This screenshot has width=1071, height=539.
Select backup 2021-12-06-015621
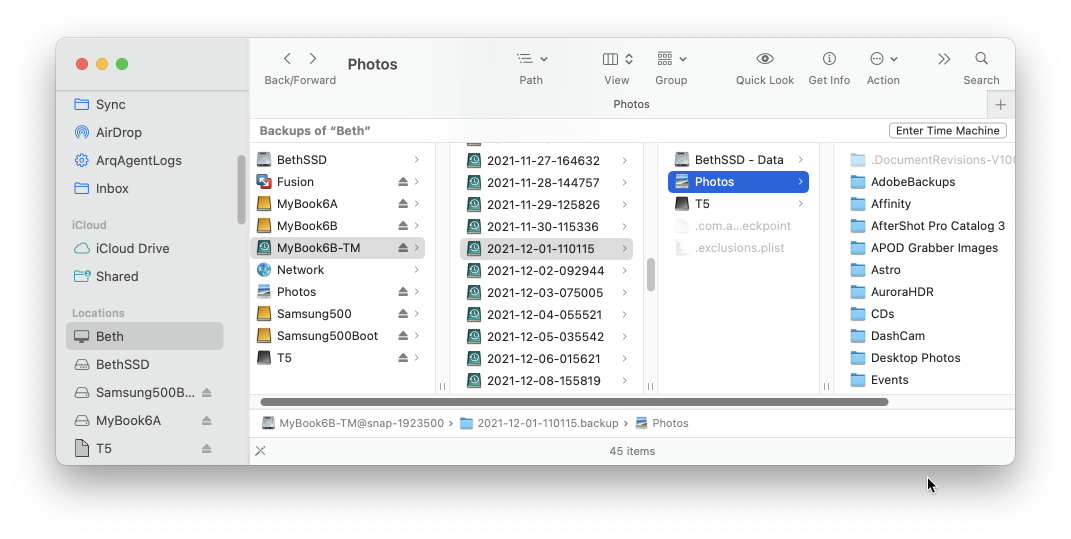tap(546, 359)
